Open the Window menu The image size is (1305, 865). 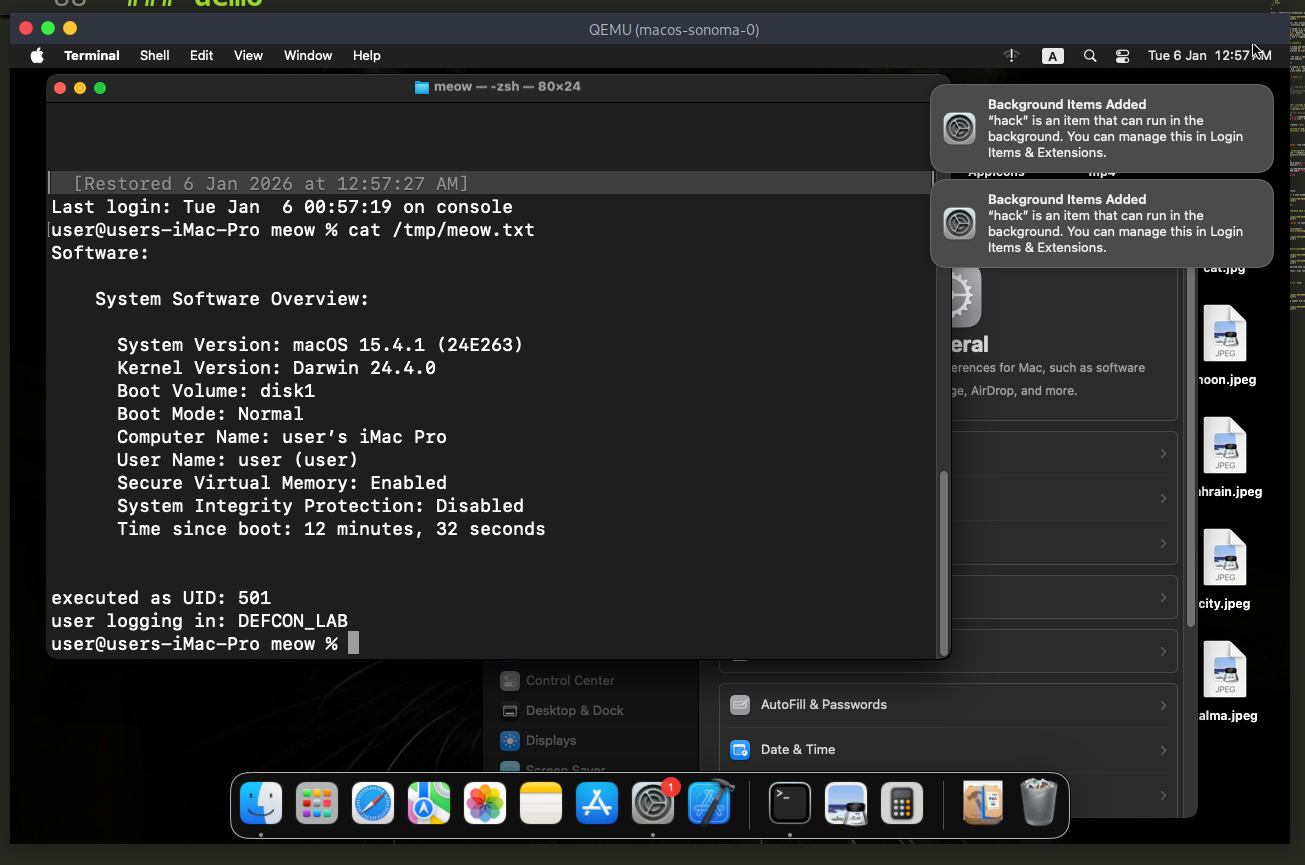click(x=307, y=56)
